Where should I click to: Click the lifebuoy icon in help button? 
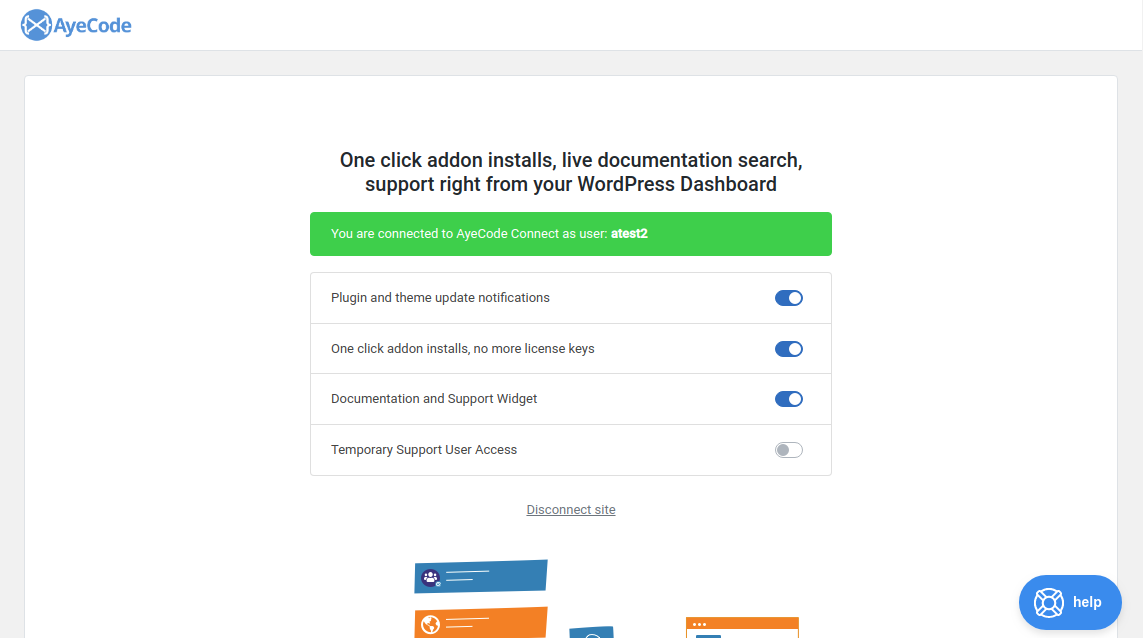(x=1048, y=603)
